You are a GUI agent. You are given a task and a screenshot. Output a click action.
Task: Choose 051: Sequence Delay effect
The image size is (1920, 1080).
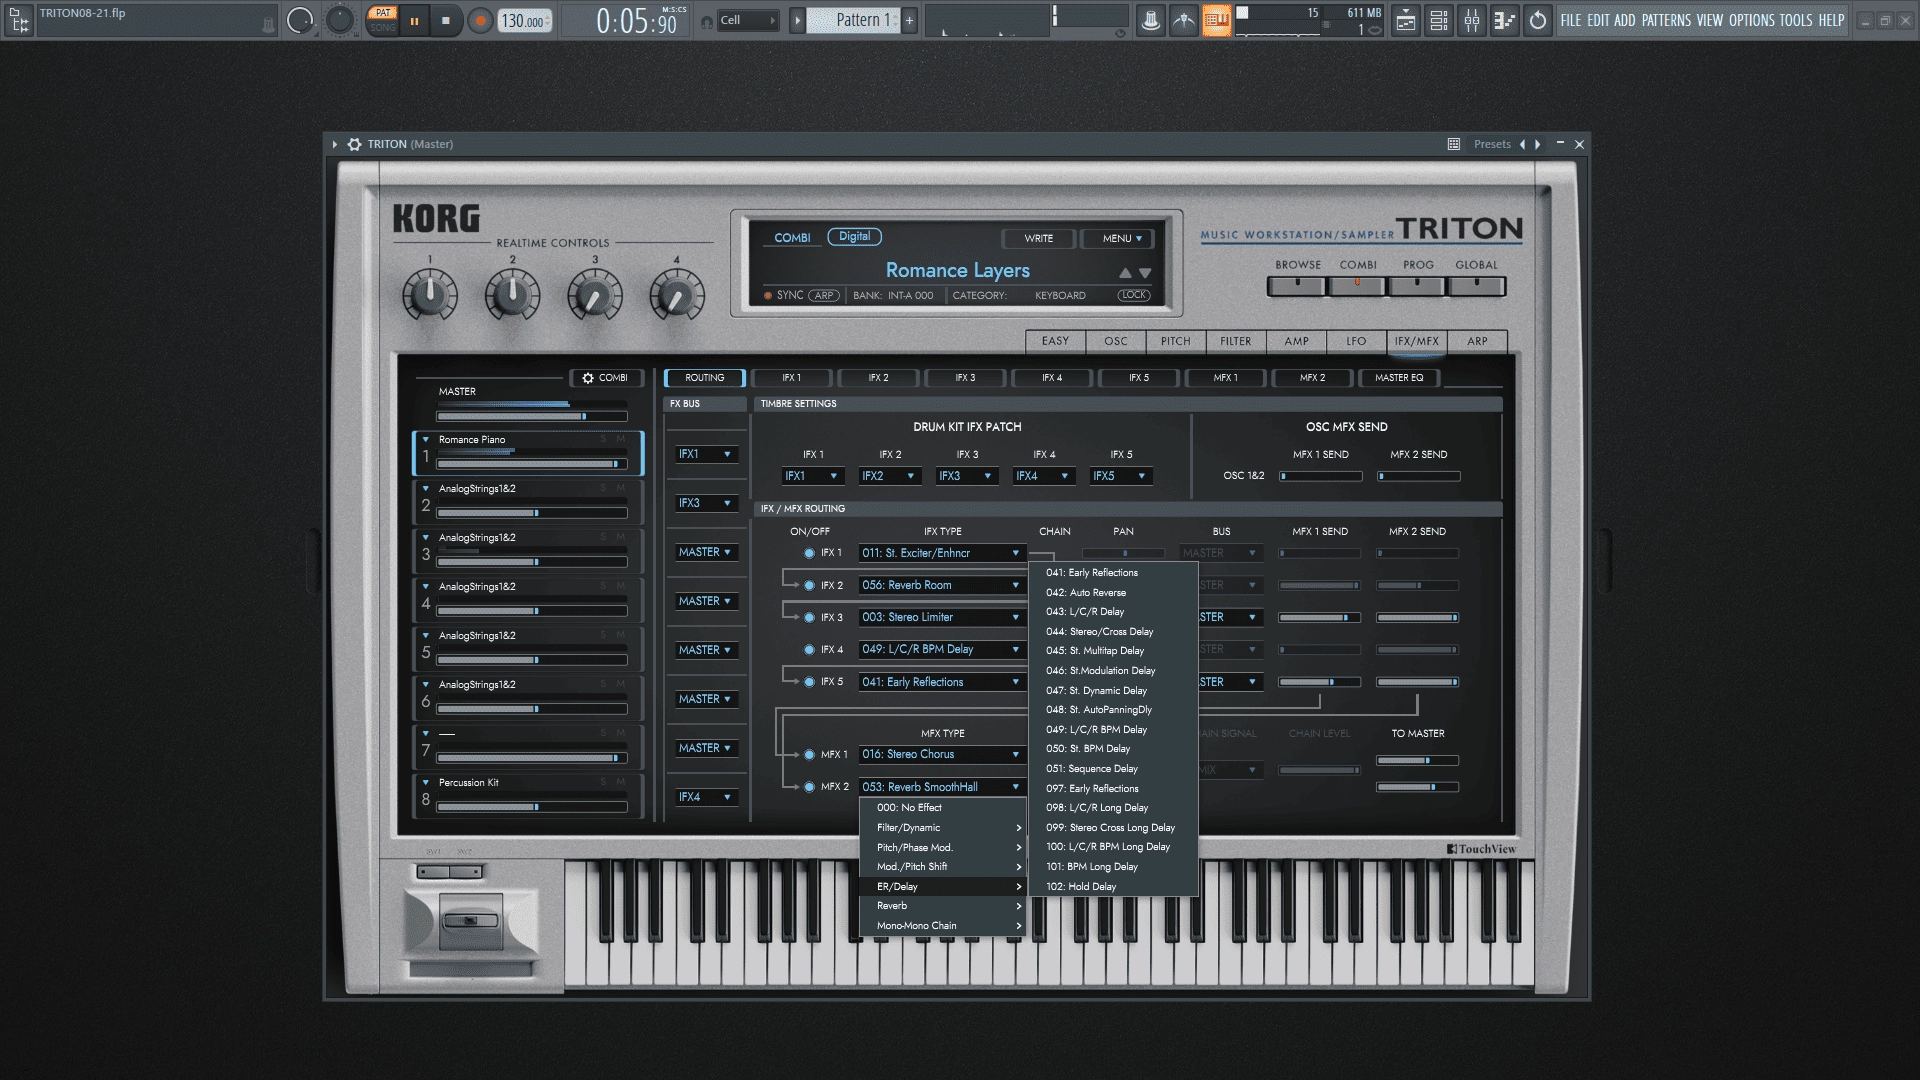(1113, 769)
